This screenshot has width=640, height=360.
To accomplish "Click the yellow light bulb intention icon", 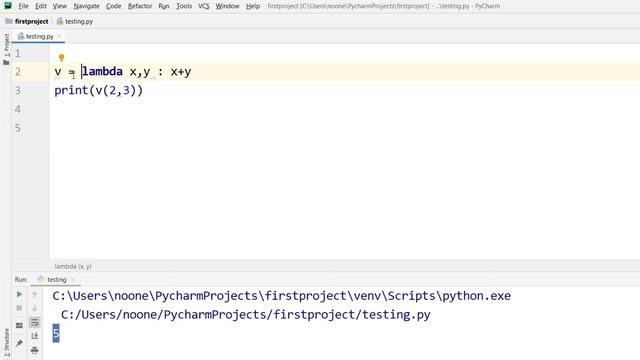I will [61, 58].
